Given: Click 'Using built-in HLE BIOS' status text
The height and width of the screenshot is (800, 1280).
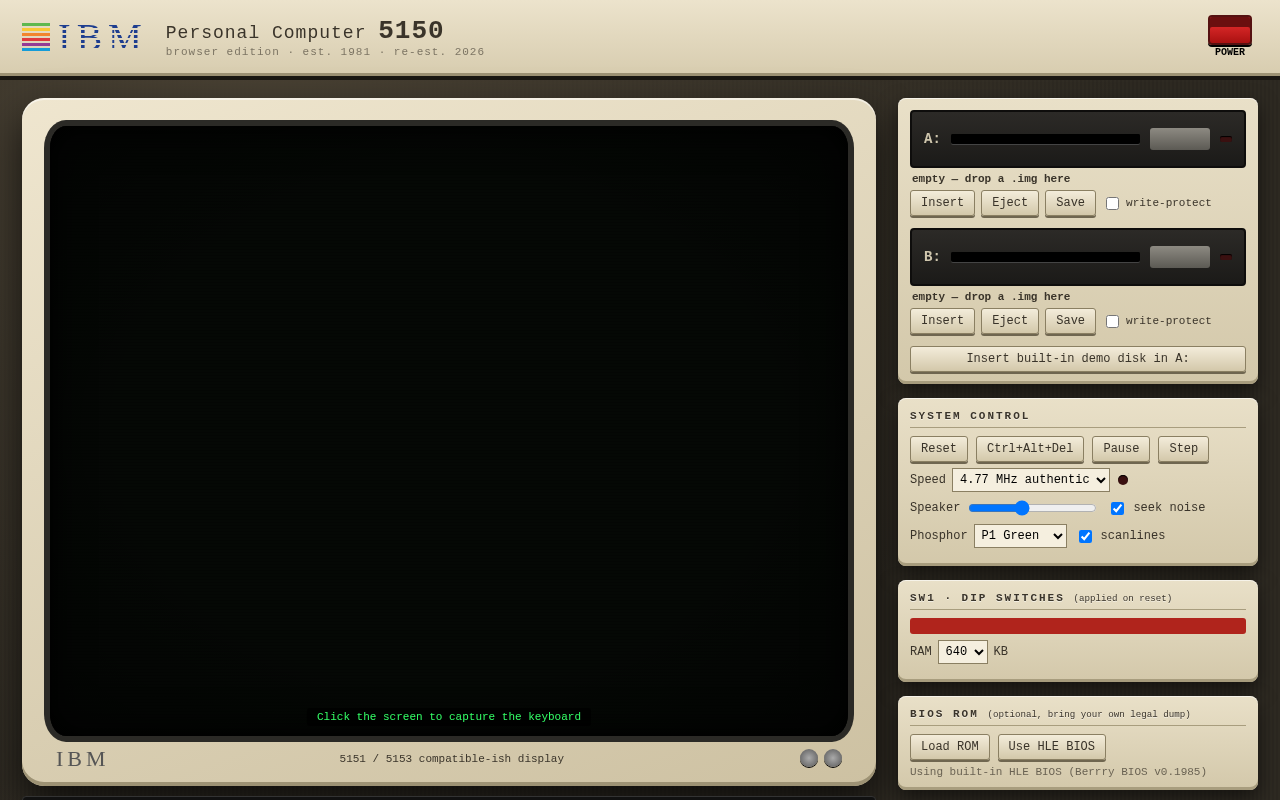Looking at the screenshot, I should [x=1058, y=772].
